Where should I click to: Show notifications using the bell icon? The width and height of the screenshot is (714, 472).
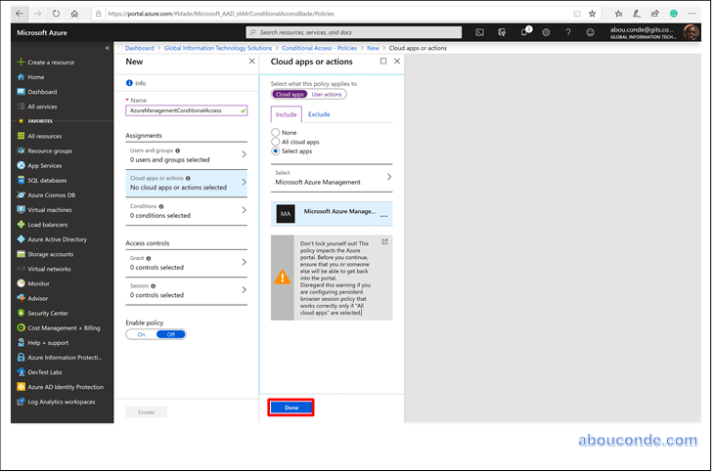pos(525,32)
